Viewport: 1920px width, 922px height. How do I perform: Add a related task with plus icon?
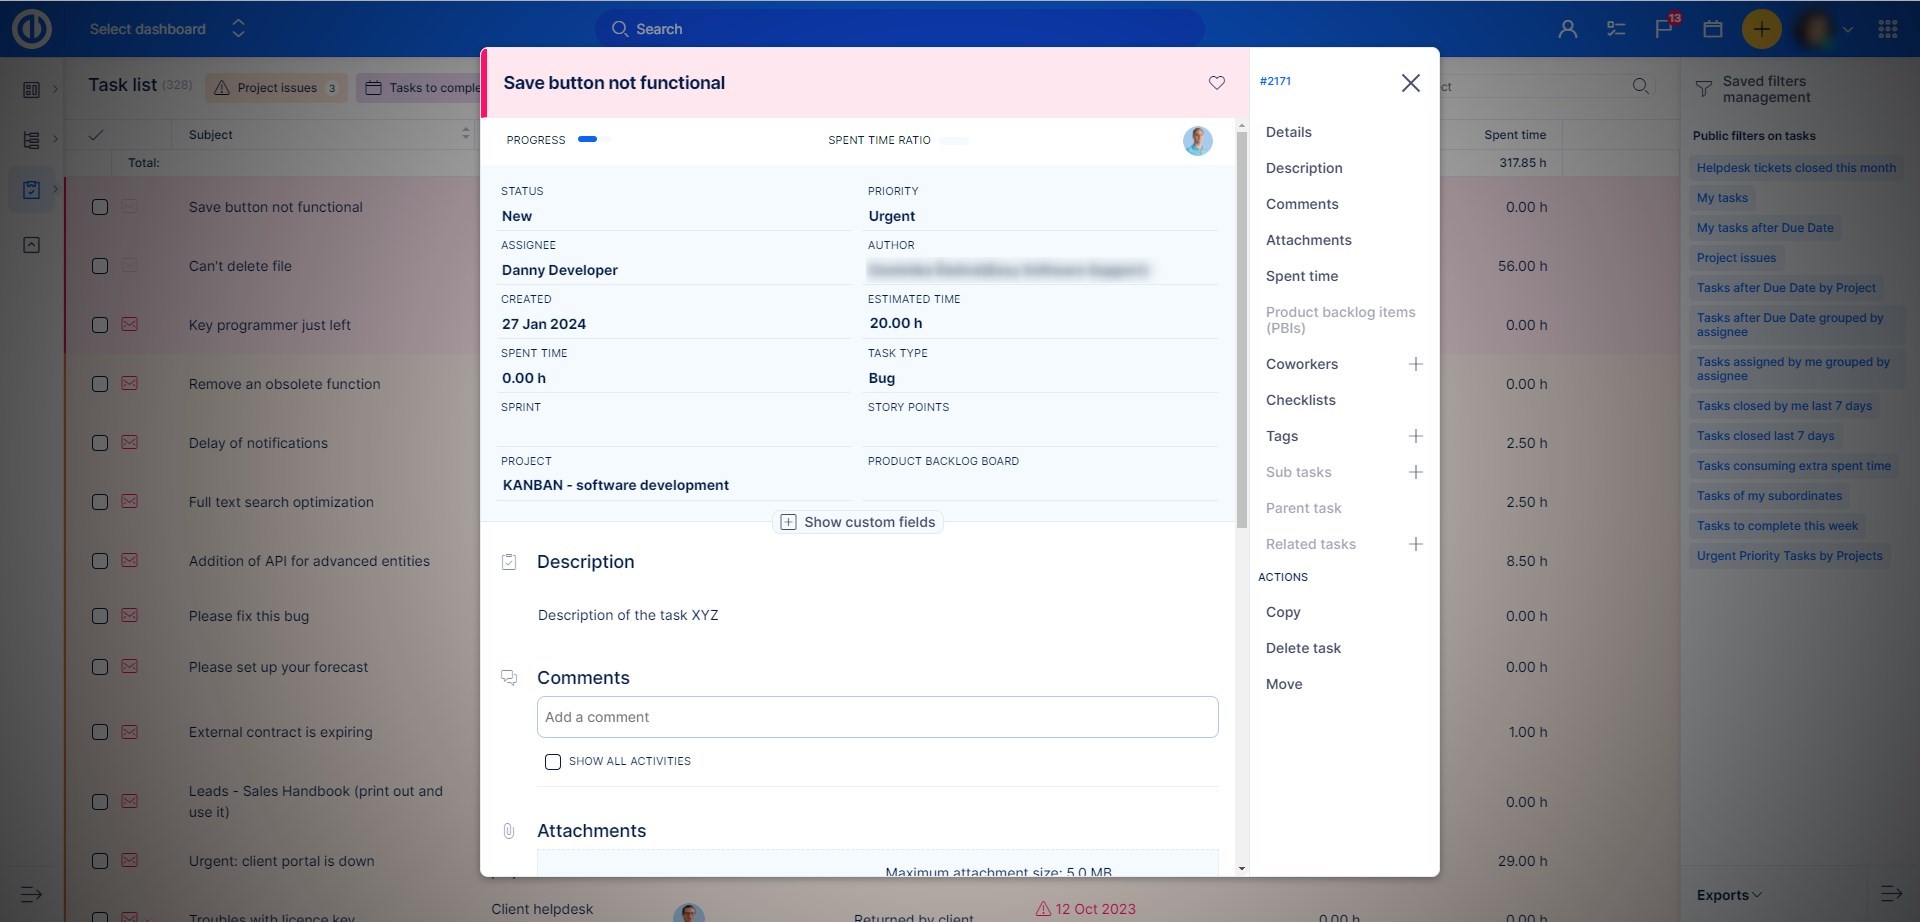click(x=1416, y=544)
